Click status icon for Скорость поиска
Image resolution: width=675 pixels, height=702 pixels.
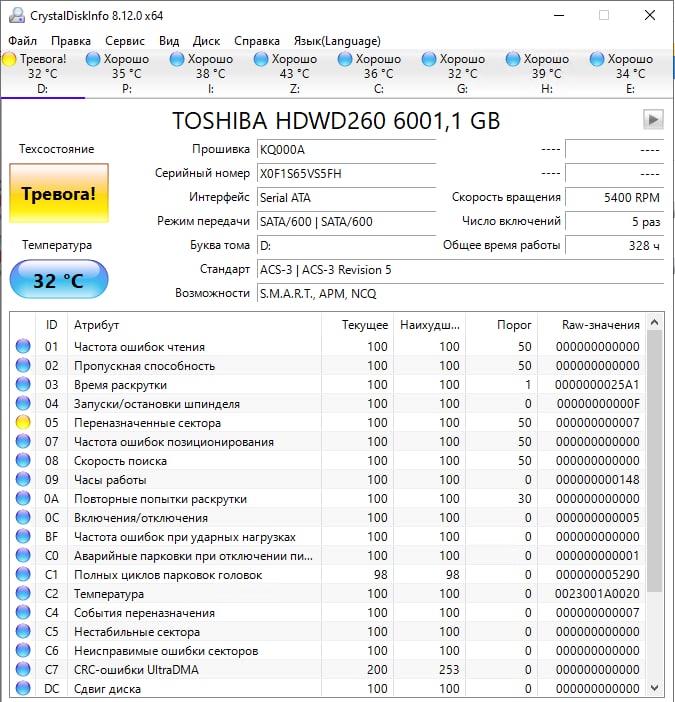23,460
